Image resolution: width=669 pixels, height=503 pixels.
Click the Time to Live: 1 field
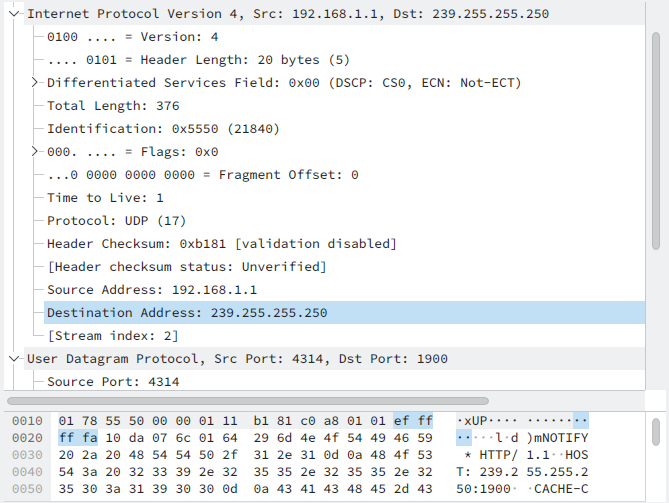105,198
